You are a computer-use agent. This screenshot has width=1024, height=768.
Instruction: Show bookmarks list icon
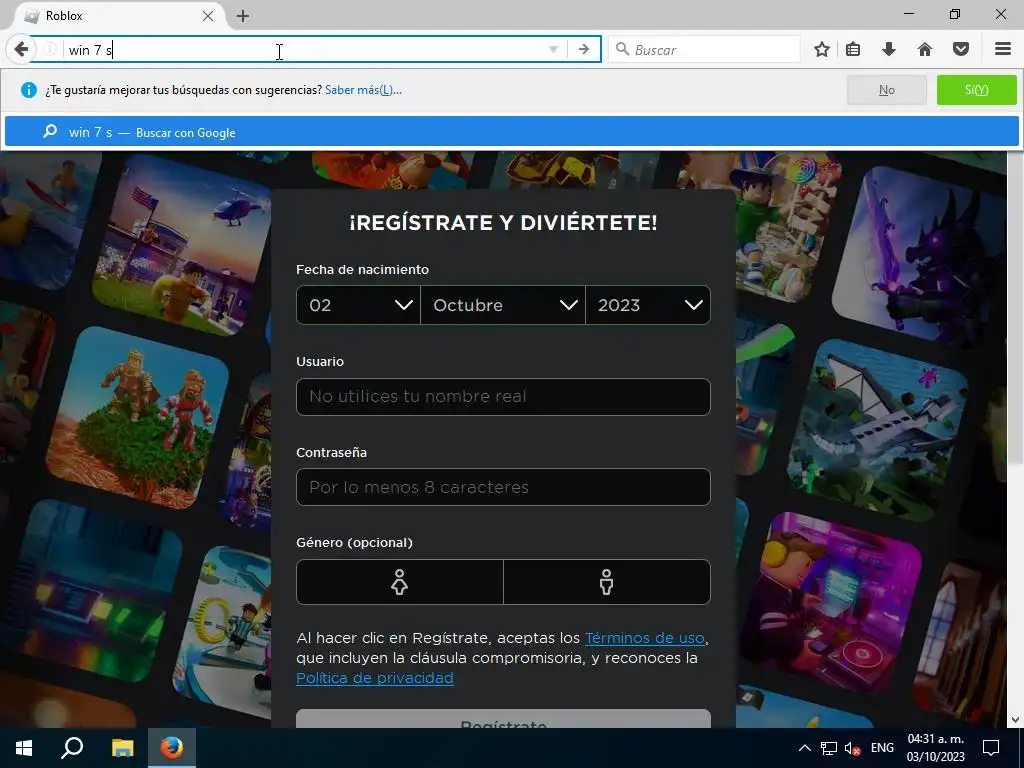(x=853, y=50)
